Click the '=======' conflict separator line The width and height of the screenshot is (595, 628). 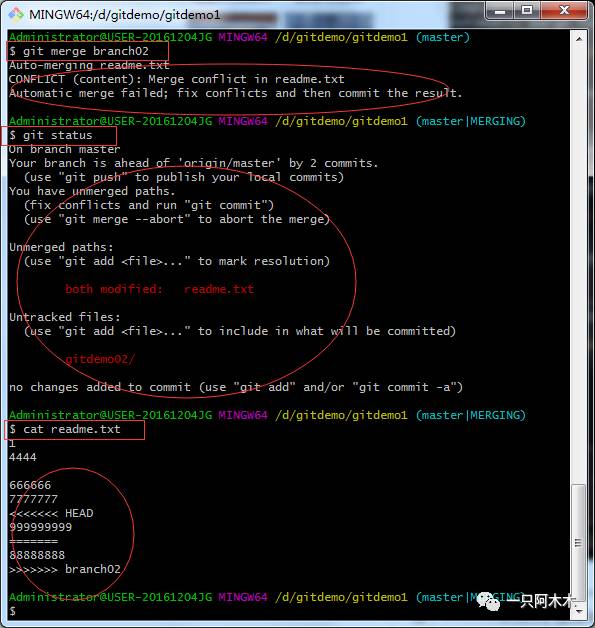pyautogui.click(x=34, y=541)
